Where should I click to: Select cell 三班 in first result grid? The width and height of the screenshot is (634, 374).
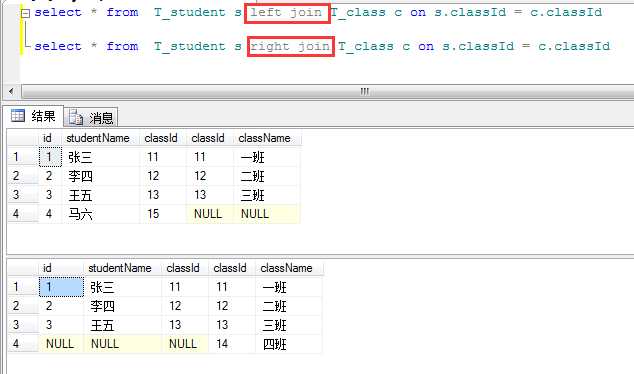267,195
